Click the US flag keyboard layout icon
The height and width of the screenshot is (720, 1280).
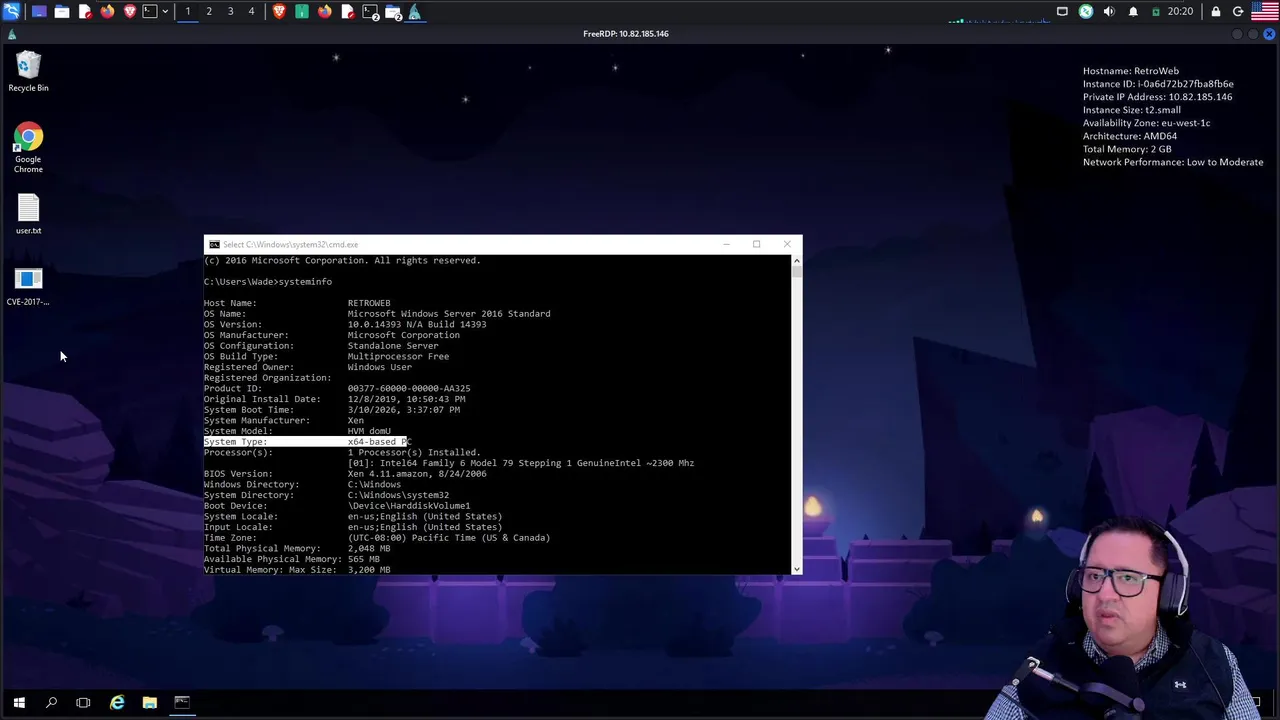tap(1265, 11)
